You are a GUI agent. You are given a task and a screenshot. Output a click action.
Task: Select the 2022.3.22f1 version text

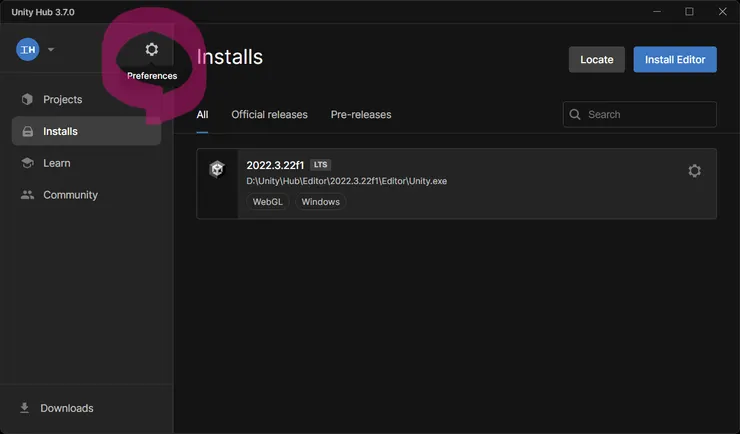click(x=275, y=165)
